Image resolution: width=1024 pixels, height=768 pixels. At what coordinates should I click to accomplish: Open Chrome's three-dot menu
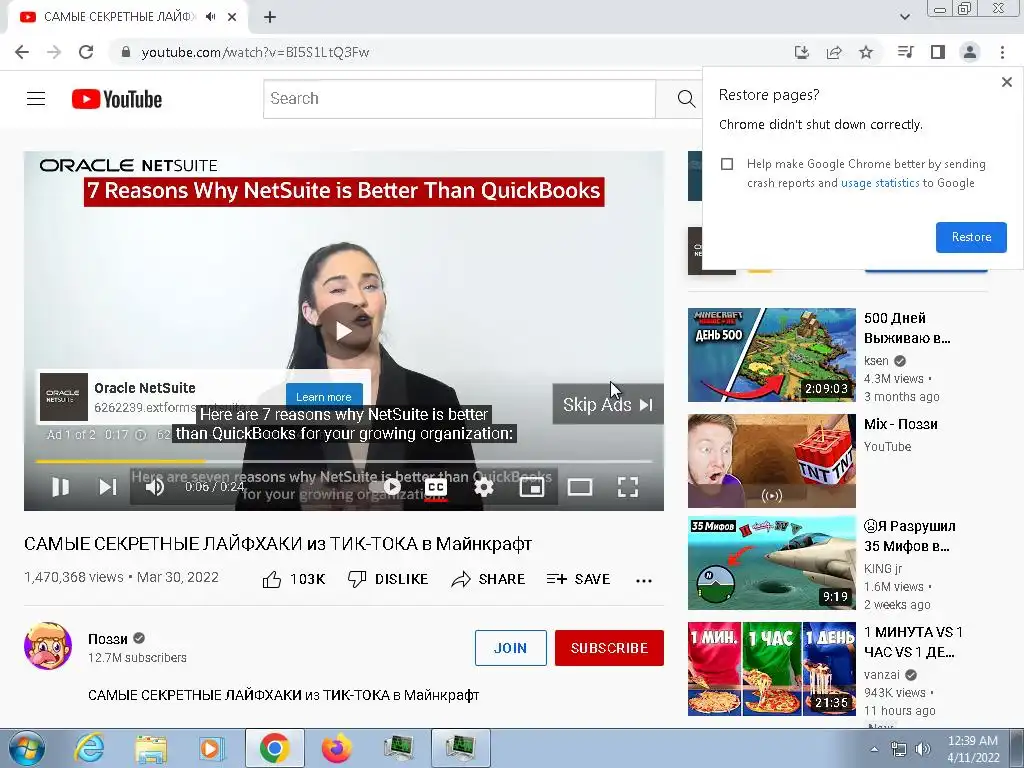[x=1002, y=52]
